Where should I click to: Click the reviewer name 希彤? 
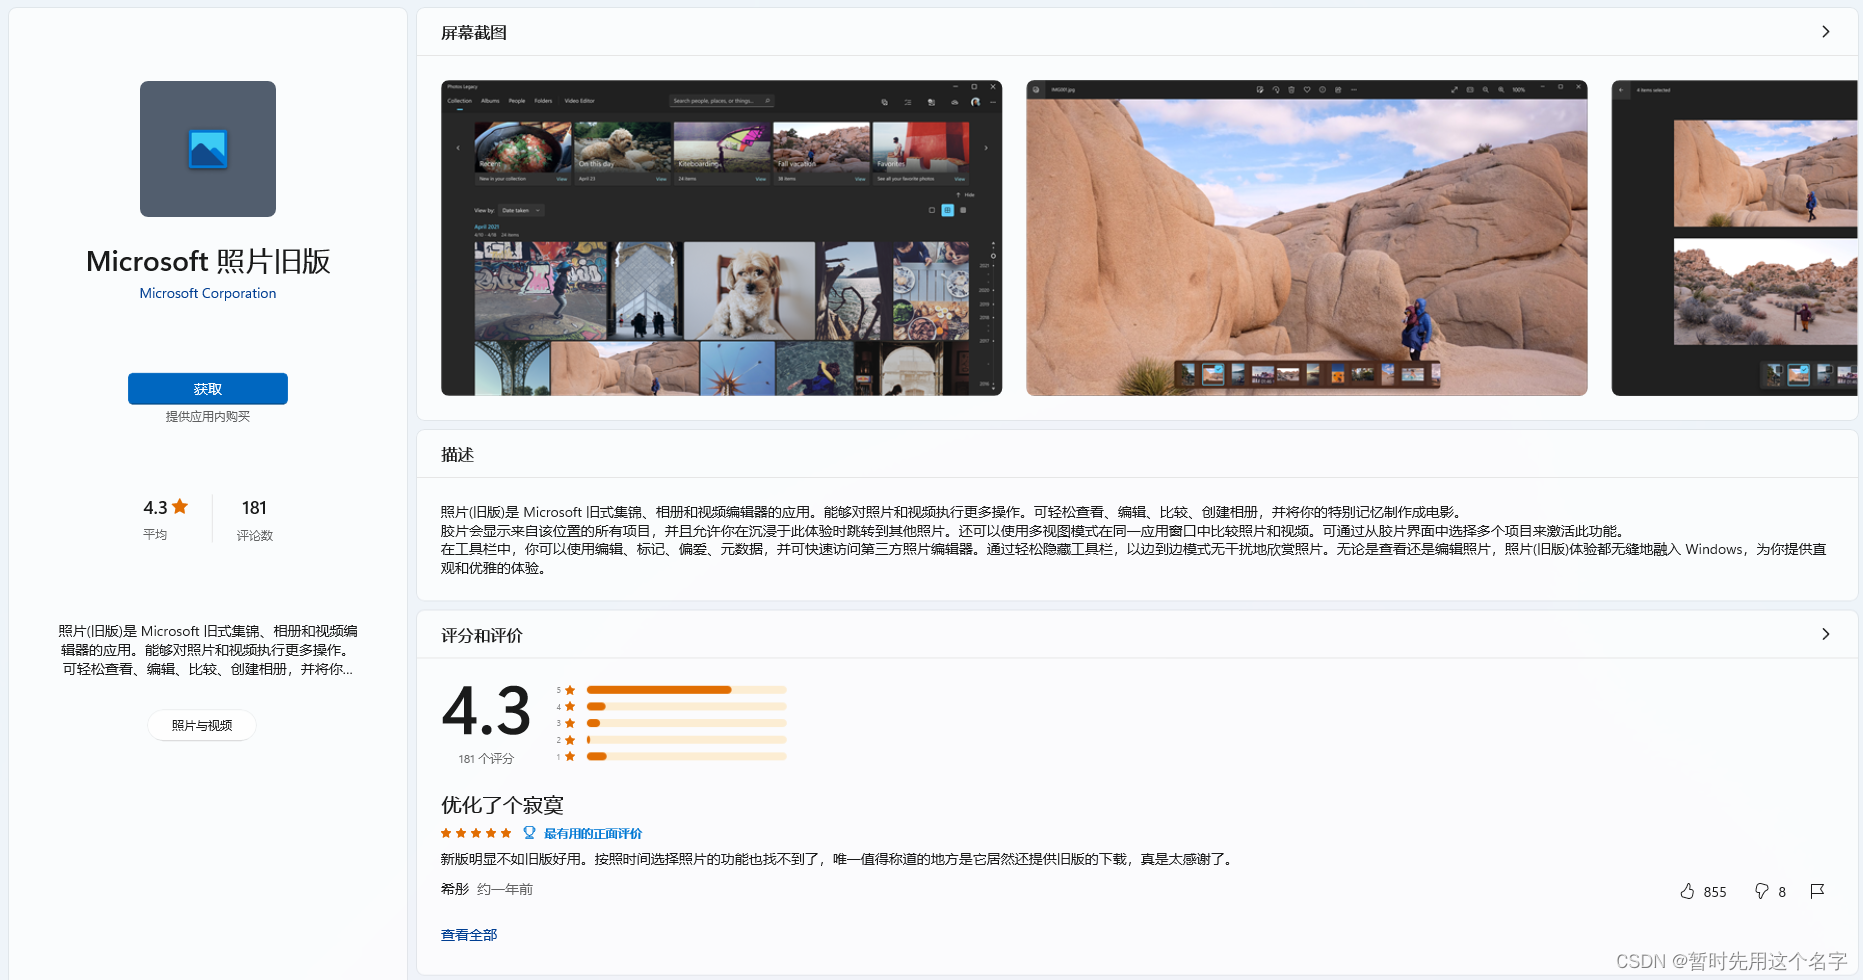pyautogui.click(x=455, y=889)
